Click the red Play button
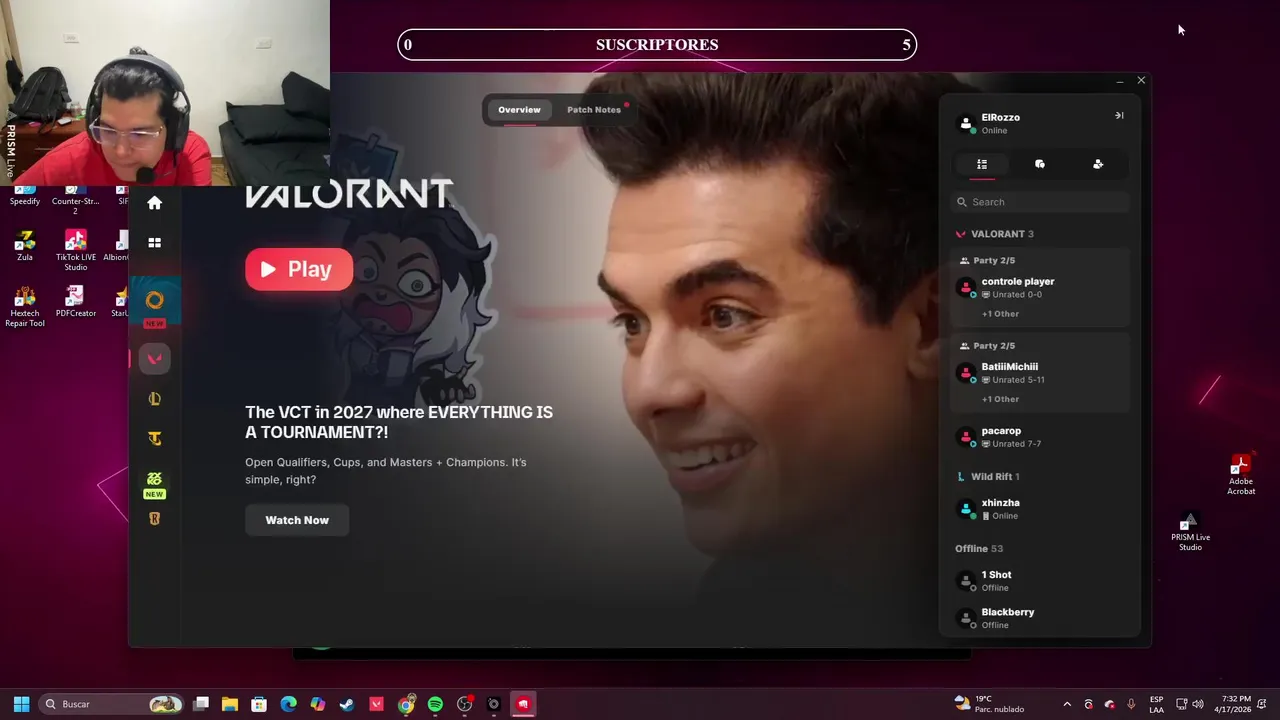 click(299, 269)
